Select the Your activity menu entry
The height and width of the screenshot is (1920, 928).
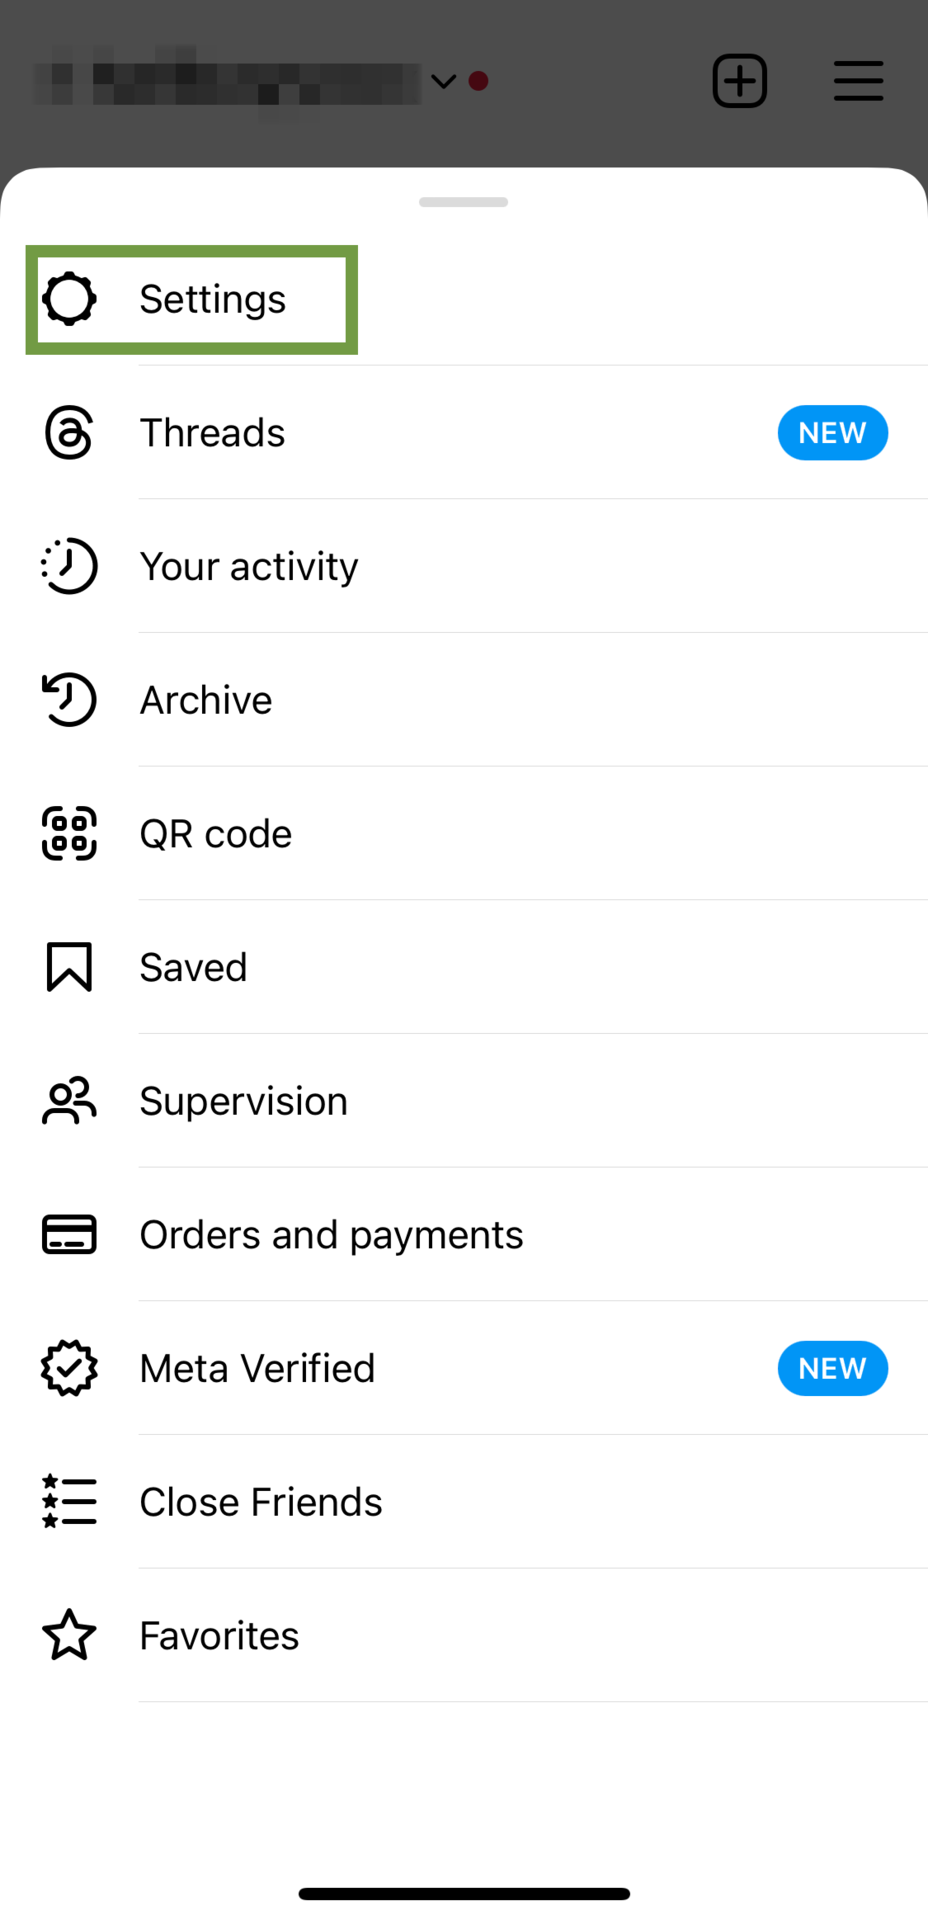248,567
